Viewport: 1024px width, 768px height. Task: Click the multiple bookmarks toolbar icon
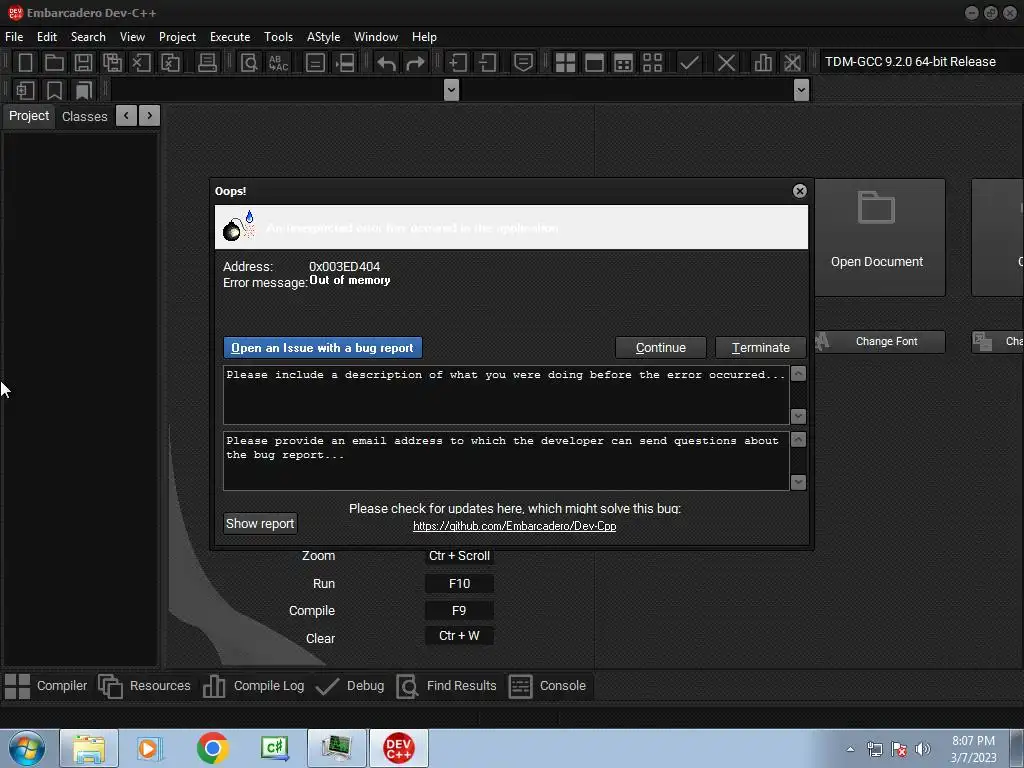84,90
